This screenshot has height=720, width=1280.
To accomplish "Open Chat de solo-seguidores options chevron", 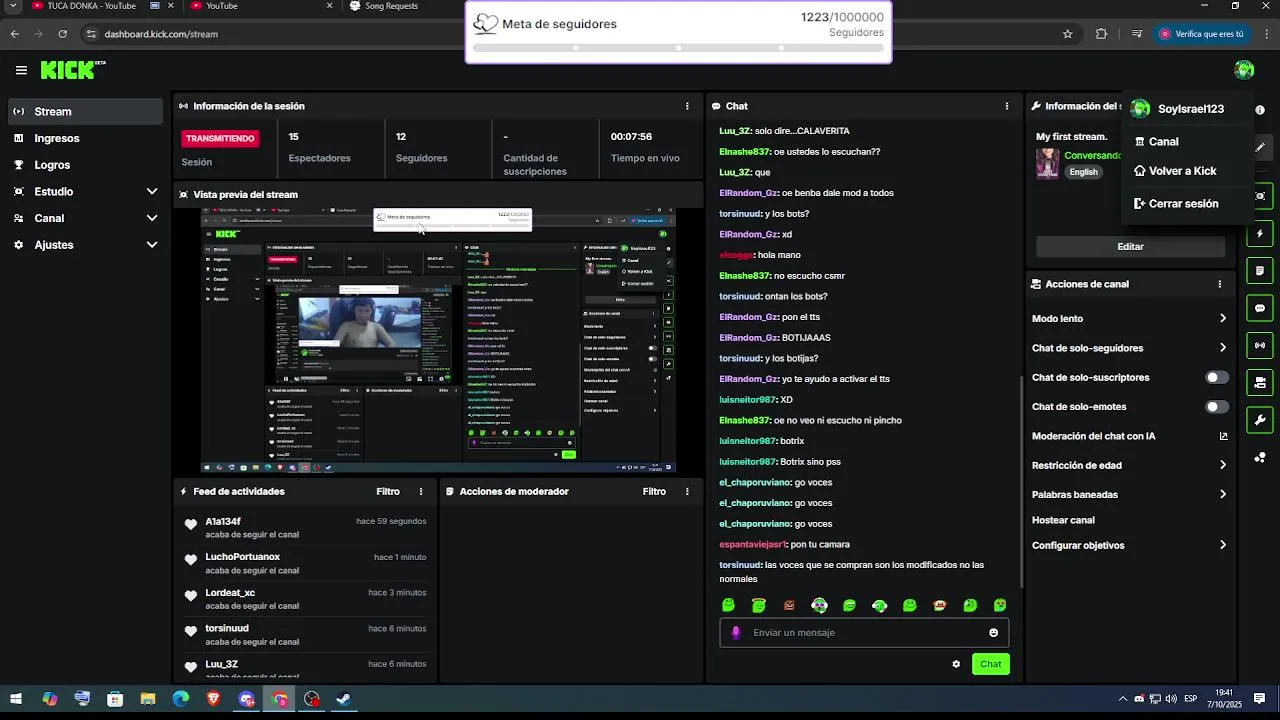I will coord(1223,348).
